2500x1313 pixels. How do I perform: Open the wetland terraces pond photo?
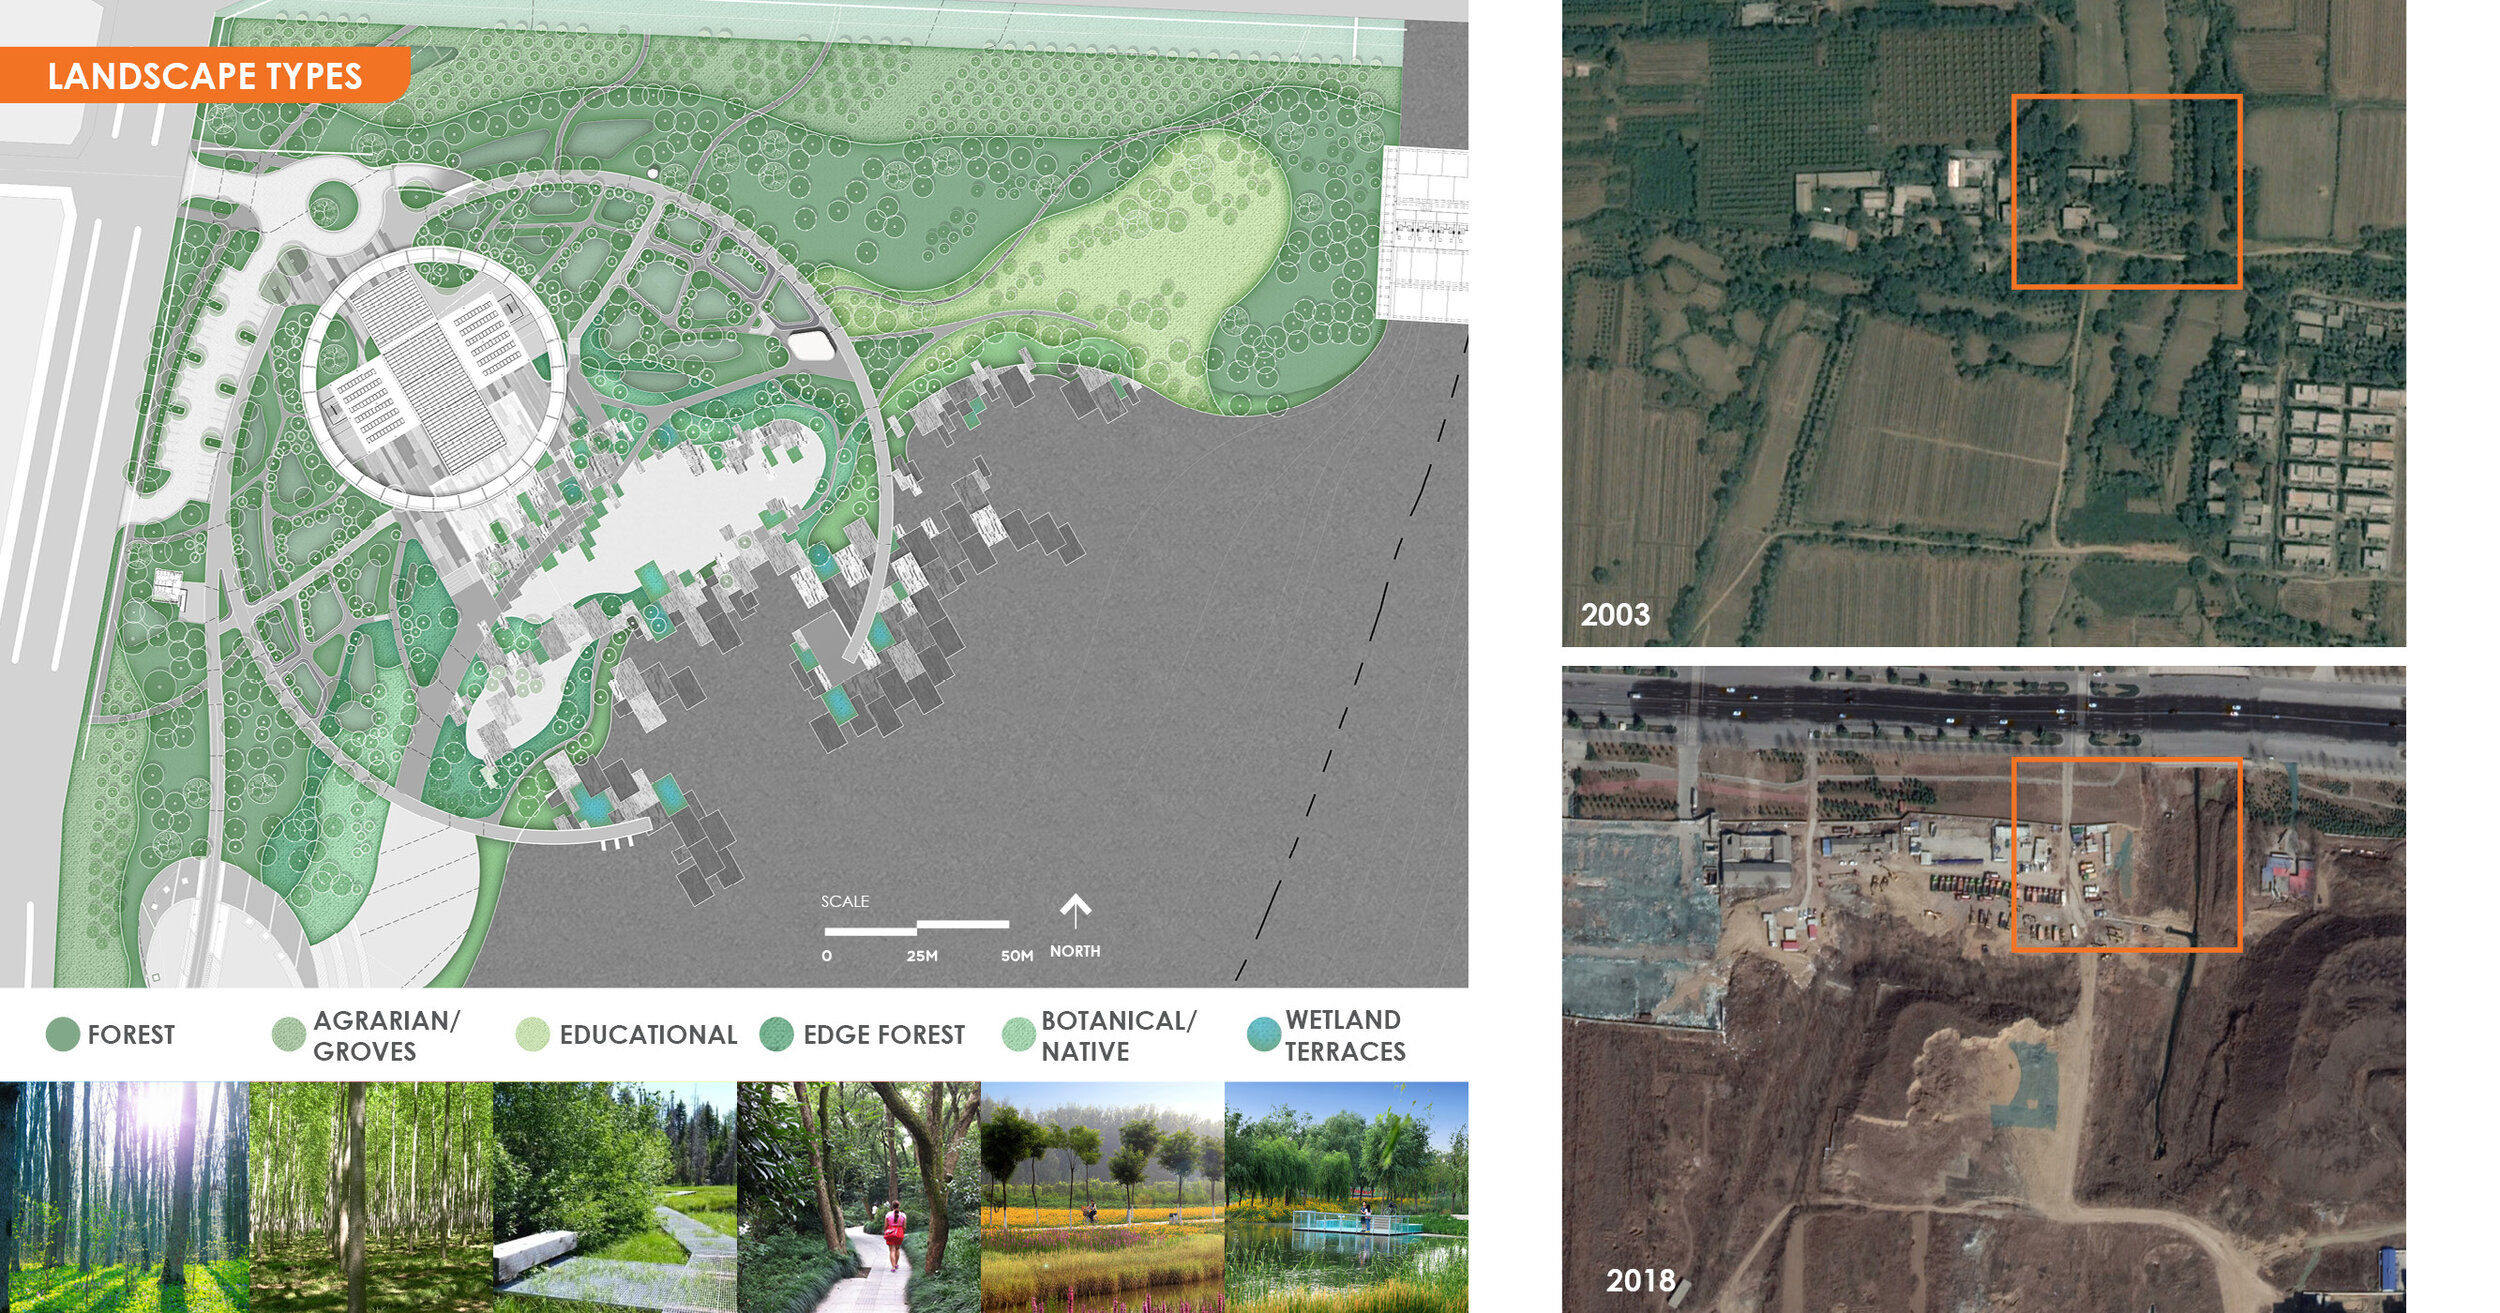(x=1347, y=1197)
